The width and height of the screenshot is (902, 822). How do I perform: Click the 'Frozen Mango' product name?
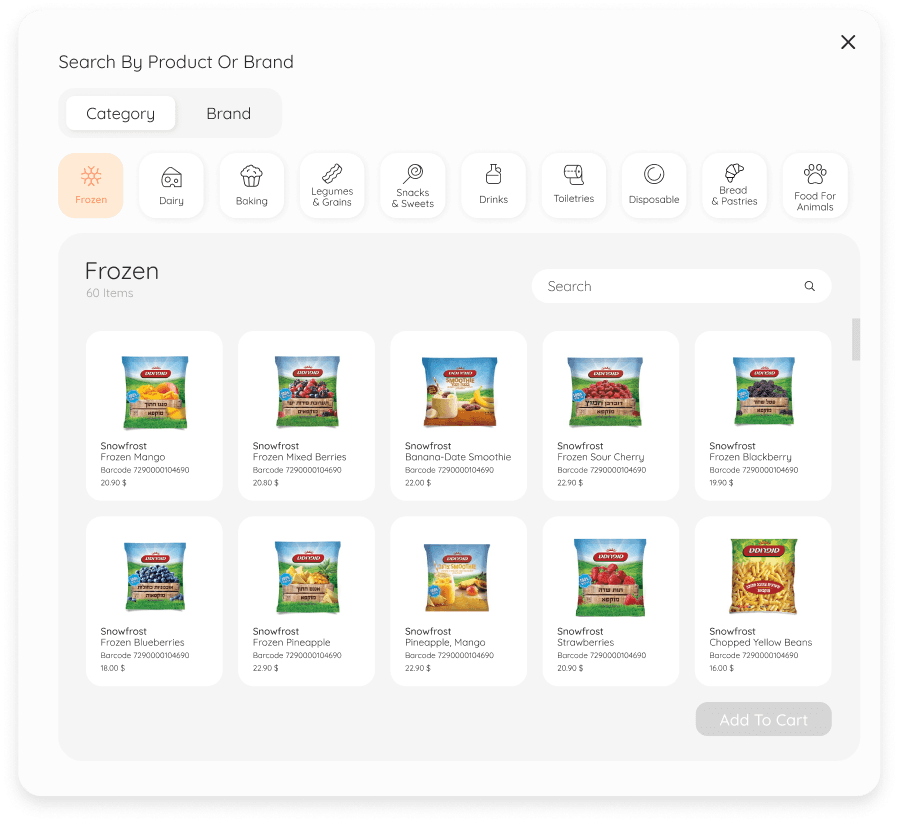(133, 457)
